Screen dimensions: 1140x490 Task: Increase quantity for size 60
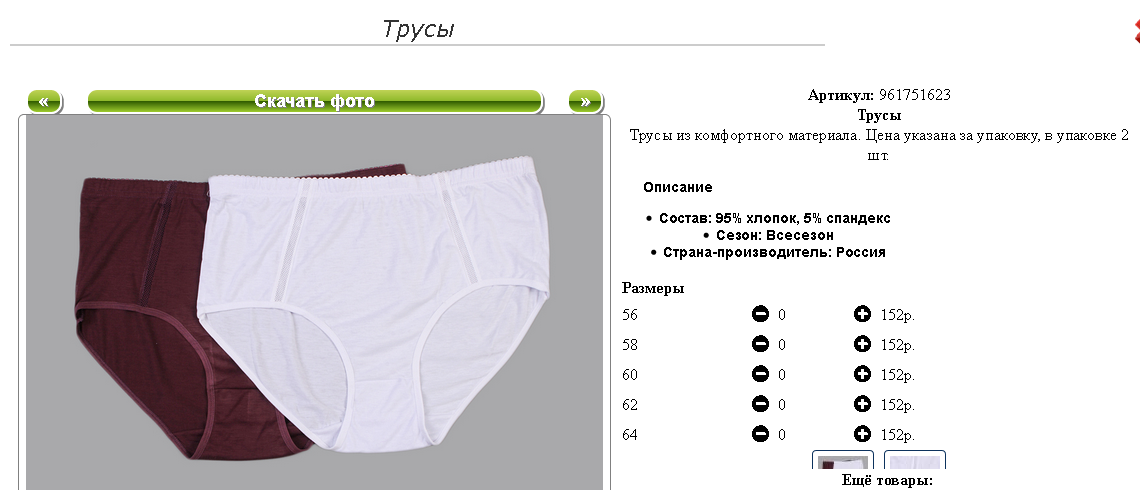coord(862,374)
